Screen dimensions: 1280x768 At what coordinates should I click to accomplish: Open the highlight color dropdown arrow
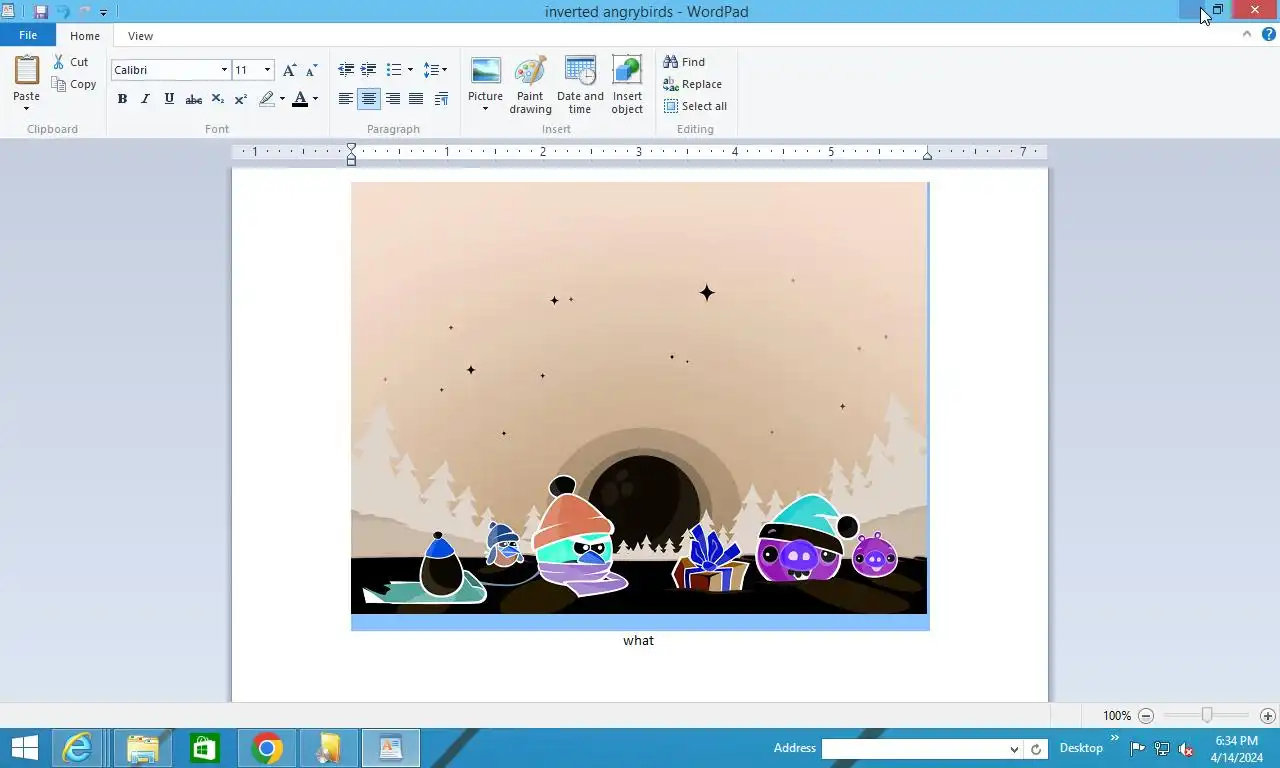point(282,99)
